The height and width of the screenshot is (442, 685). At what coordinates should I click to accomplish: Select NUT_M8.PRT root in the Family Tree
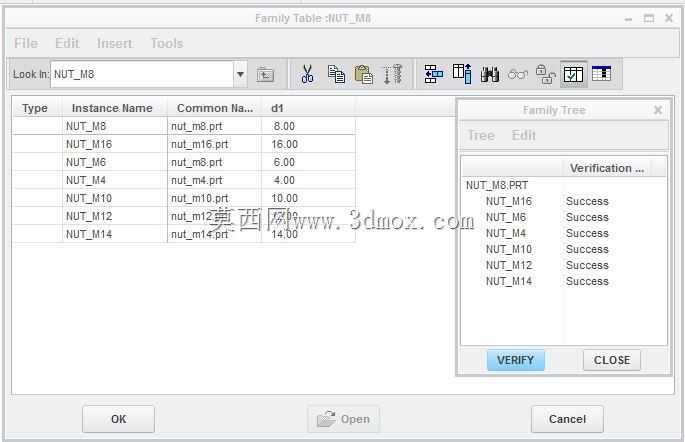click(x=497, y=185)
